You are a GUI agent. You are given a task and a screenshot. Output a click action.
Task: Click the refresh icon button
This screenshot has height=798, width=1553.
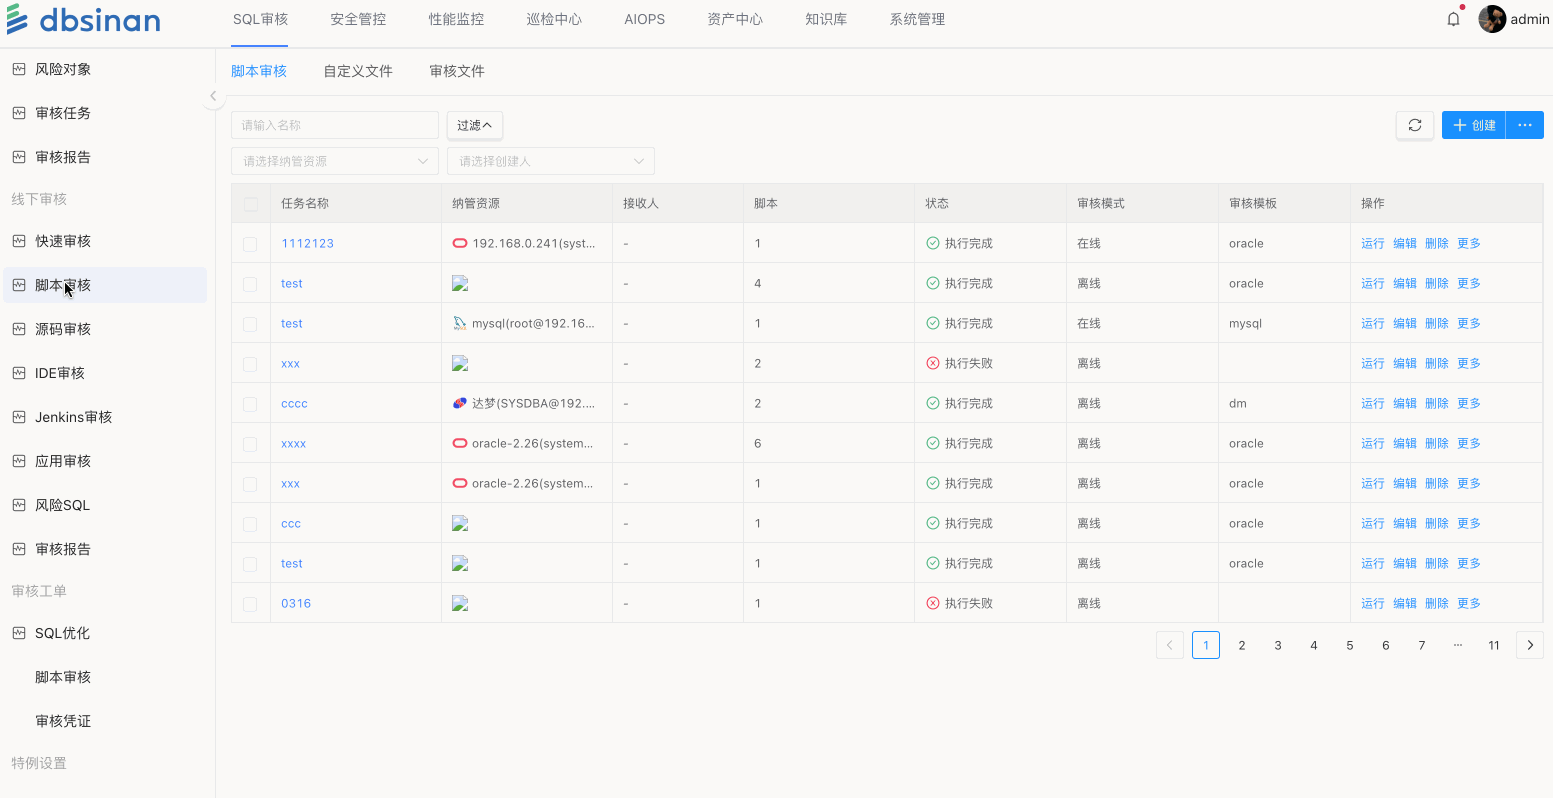(1414, 125)
